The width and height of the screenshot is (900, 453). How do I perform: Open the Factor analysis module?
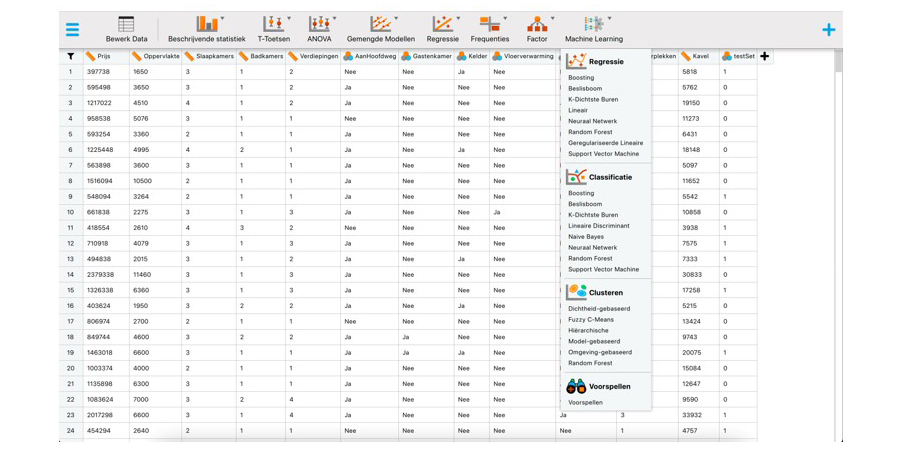click(537, 29)
